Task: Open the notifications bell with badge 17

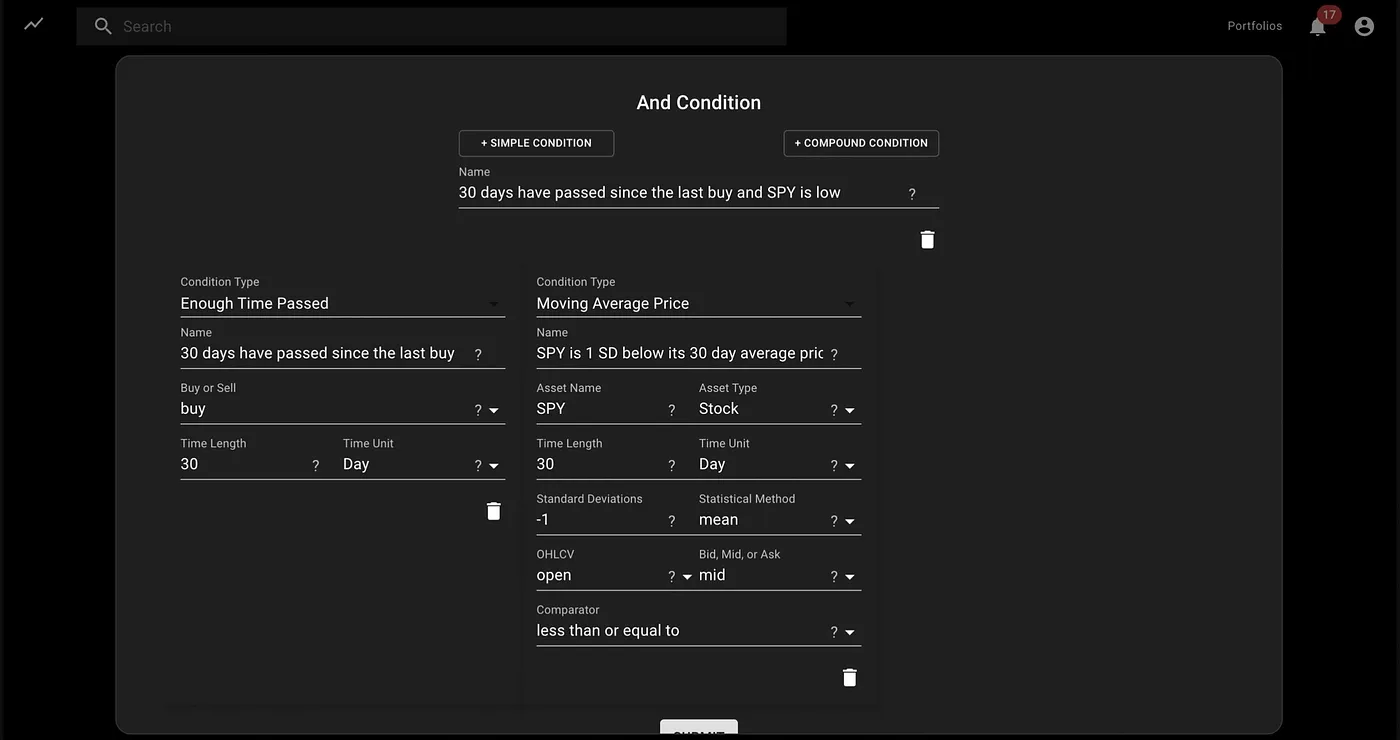Action: point(1318,26)
